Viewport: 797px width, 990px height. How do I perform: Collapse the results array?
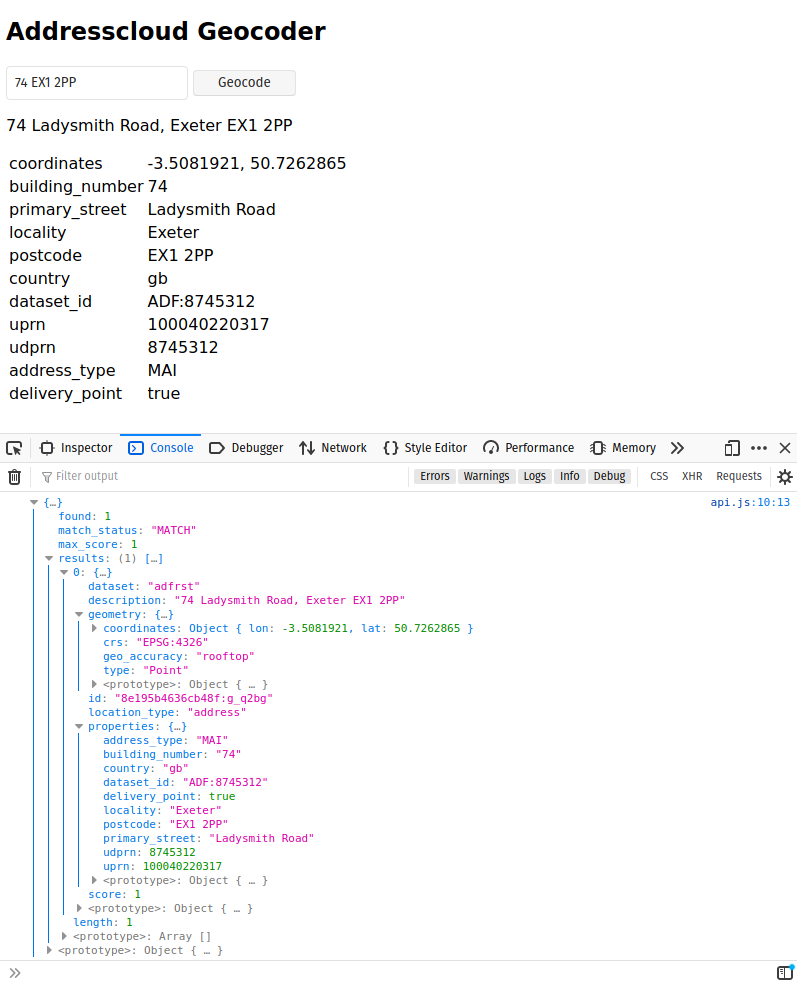pos(49,559)
